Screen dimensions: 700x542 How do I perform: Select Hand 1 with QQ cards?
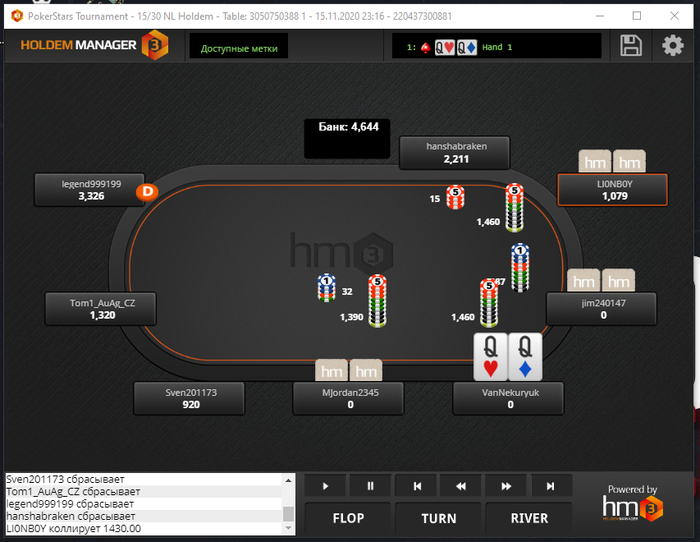(459, 47)
